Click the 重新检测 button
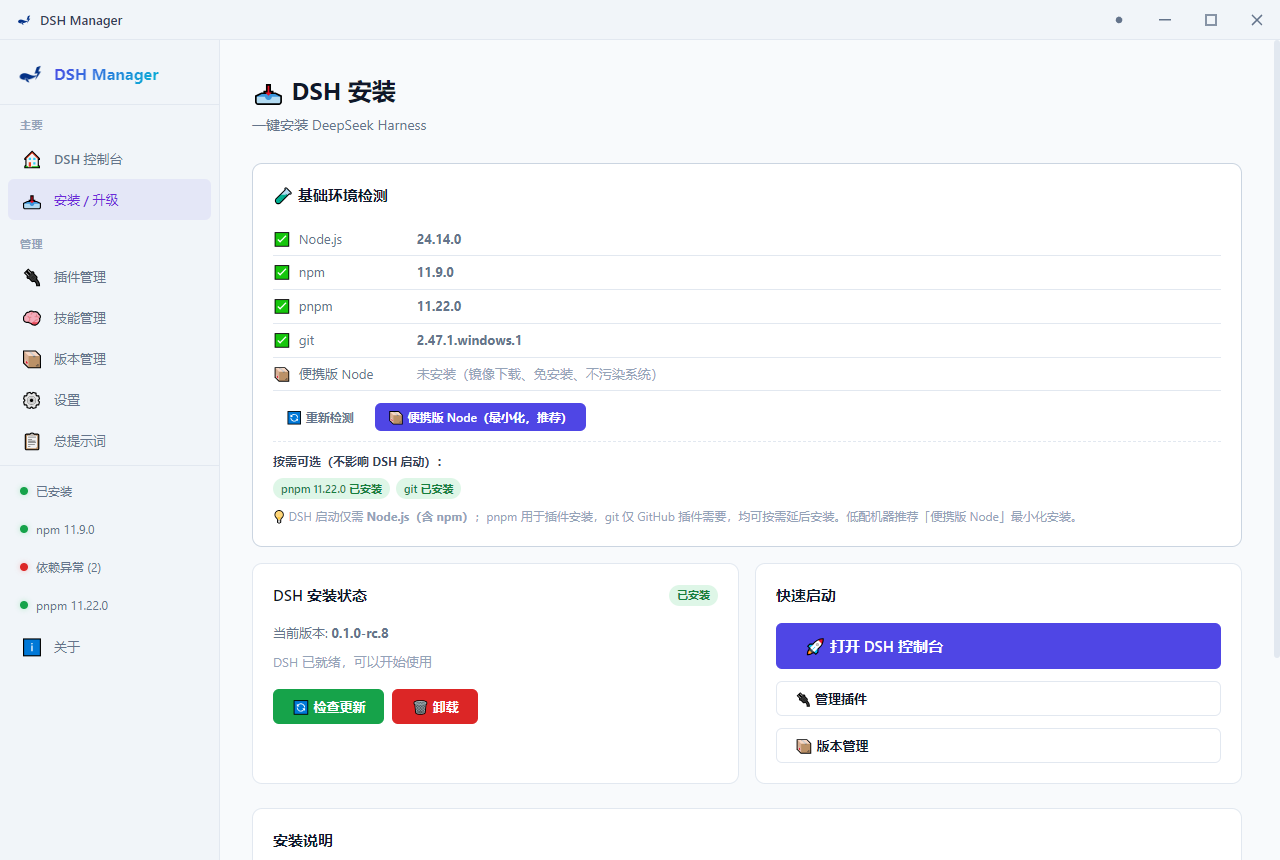Viewport: 1280px width, 860px height. 320,417
